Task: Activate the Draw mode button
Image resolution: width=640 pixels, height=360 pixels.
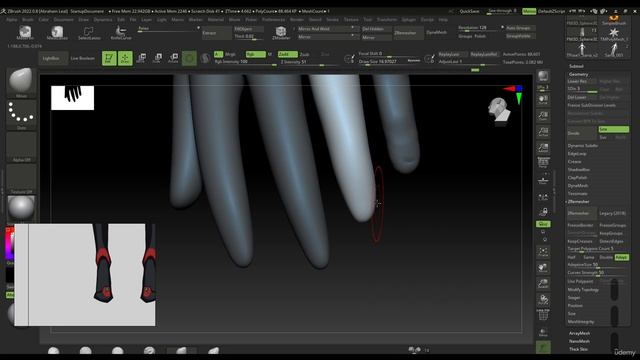Action: (125, 58)
